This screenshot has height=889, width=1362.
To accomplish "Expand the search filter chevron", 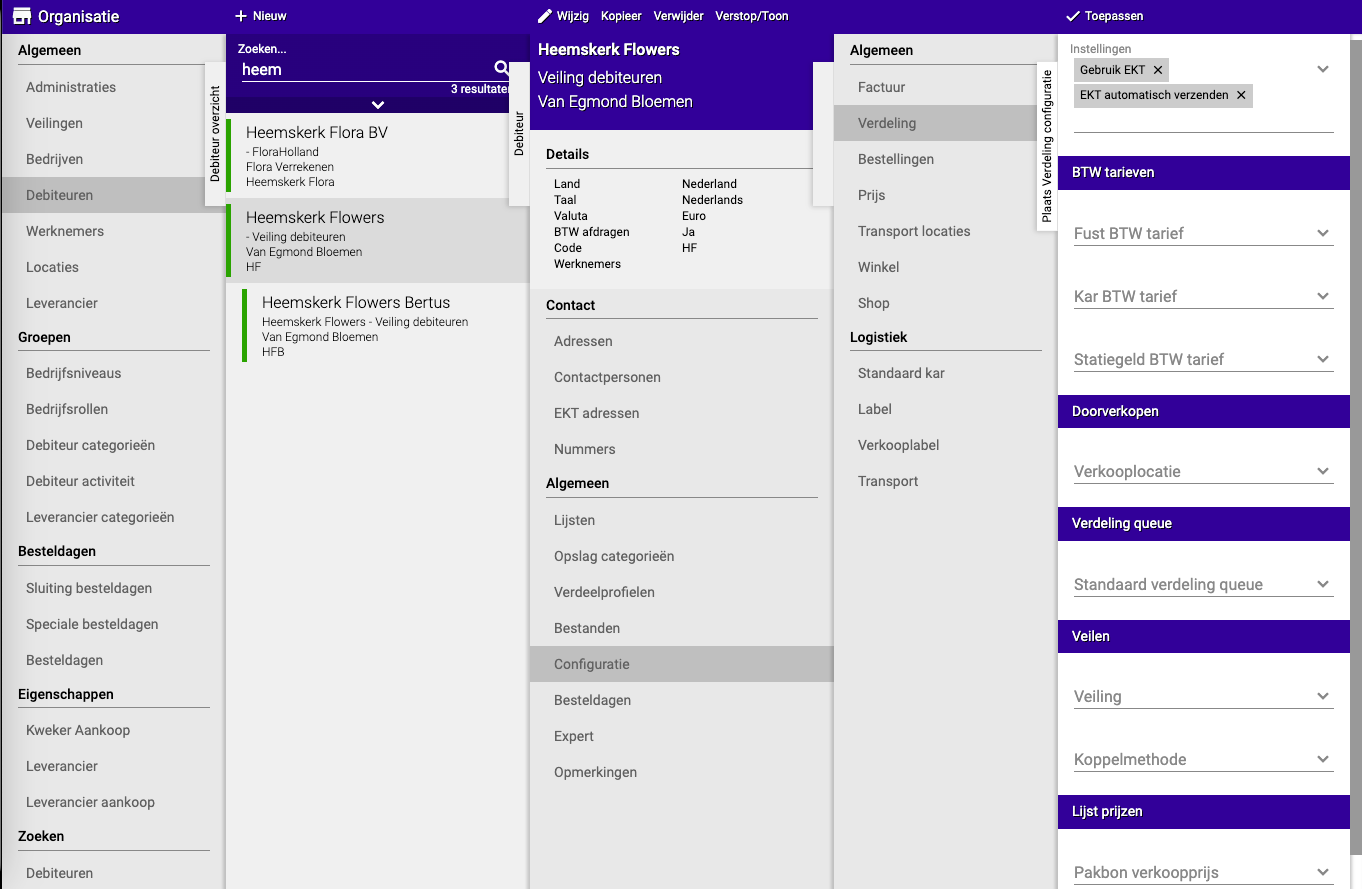I will click(378, 104).
